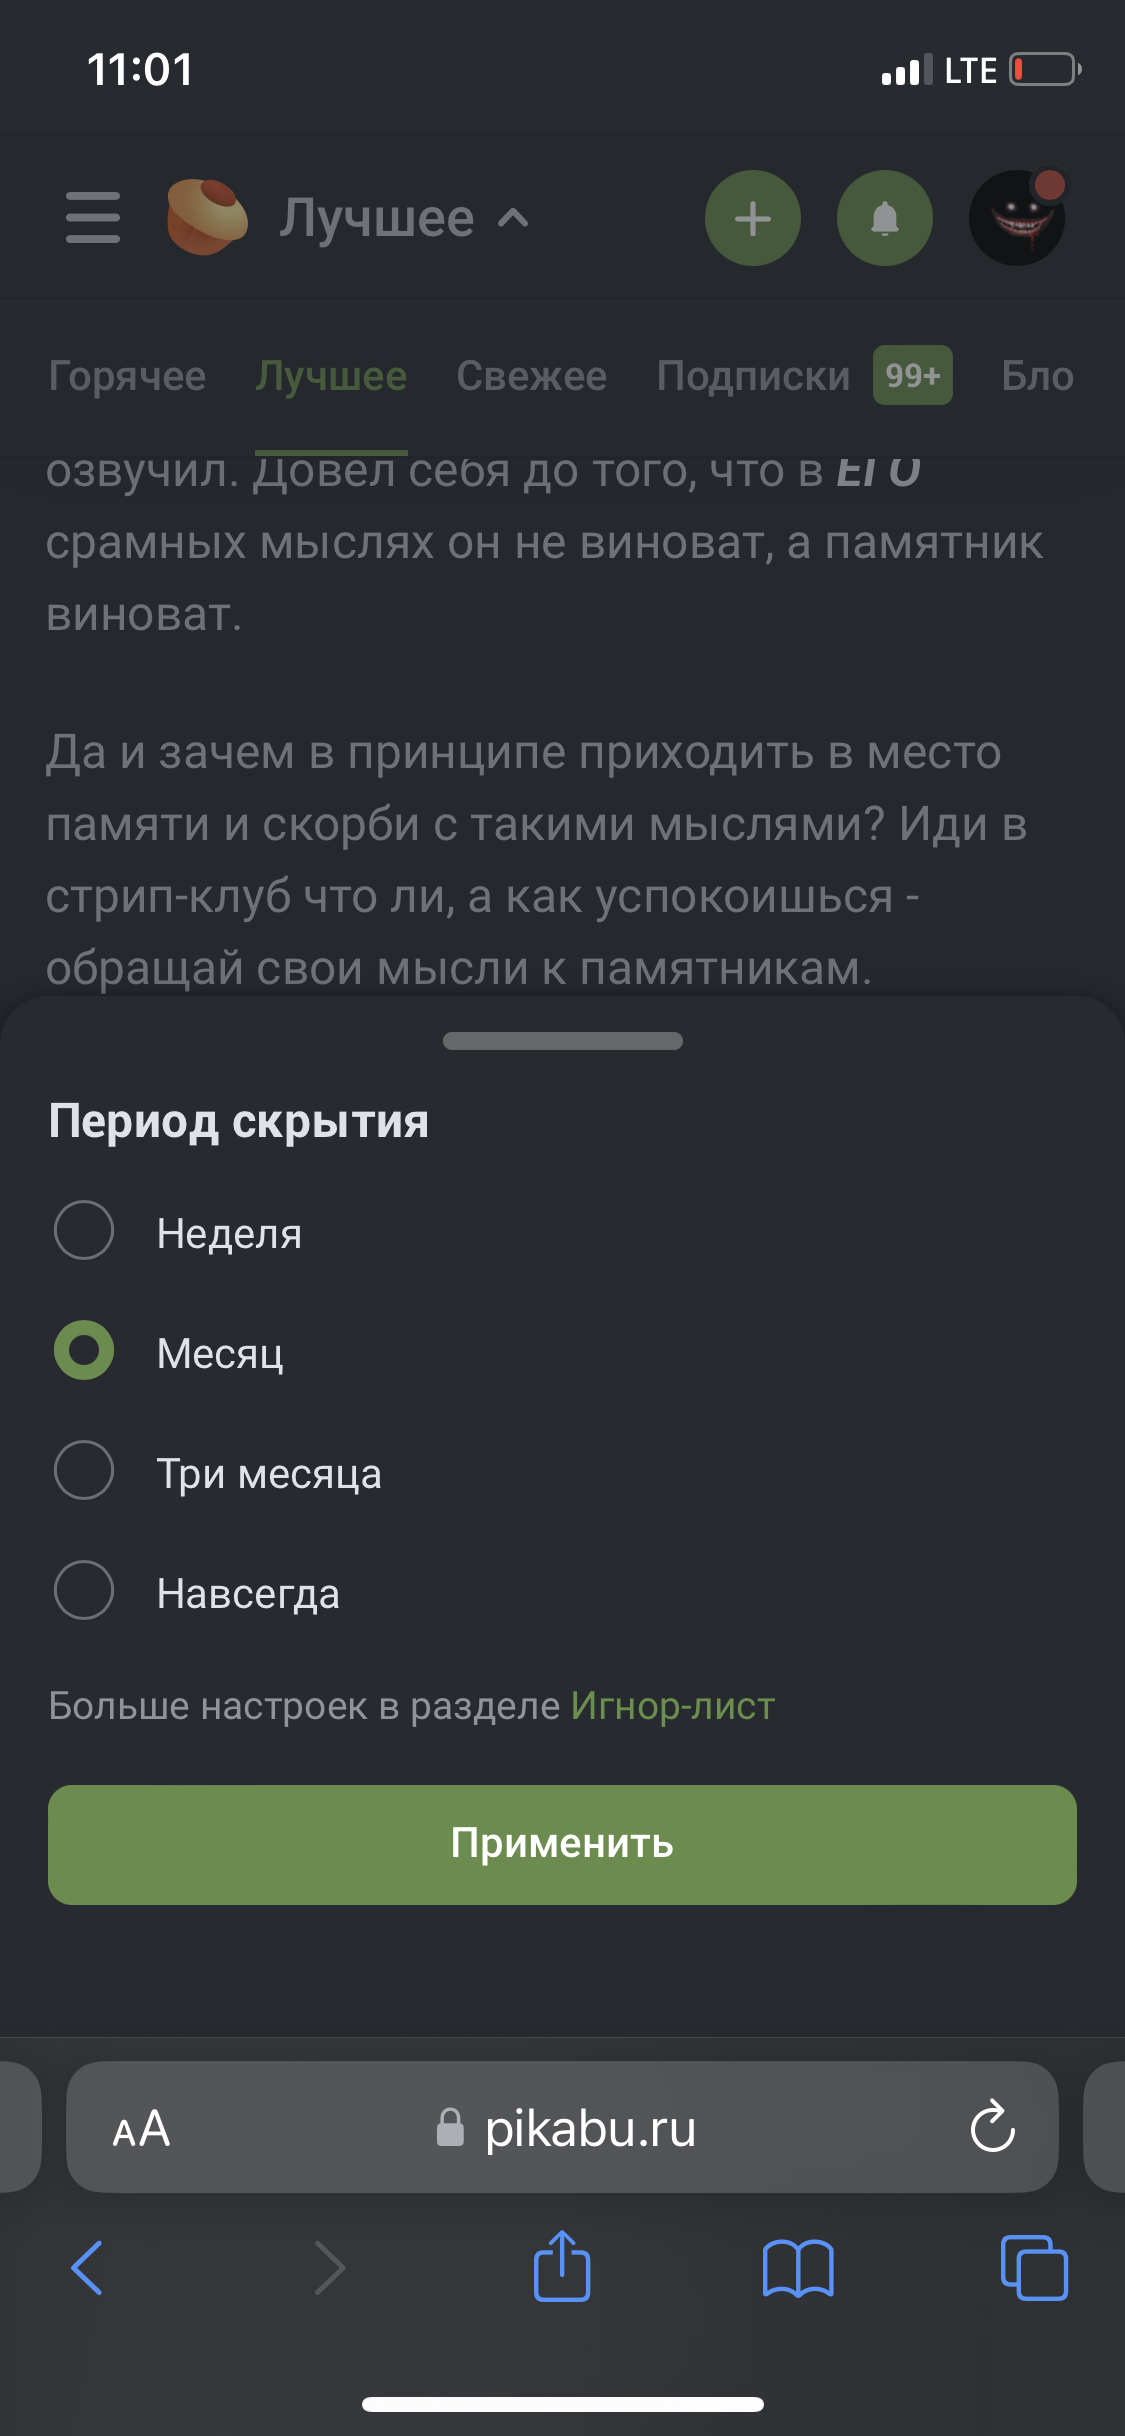Viewport: 1125px width, 2436px height.
Task: Open Safari tabs overview icon
Action: (1034, 2267)
